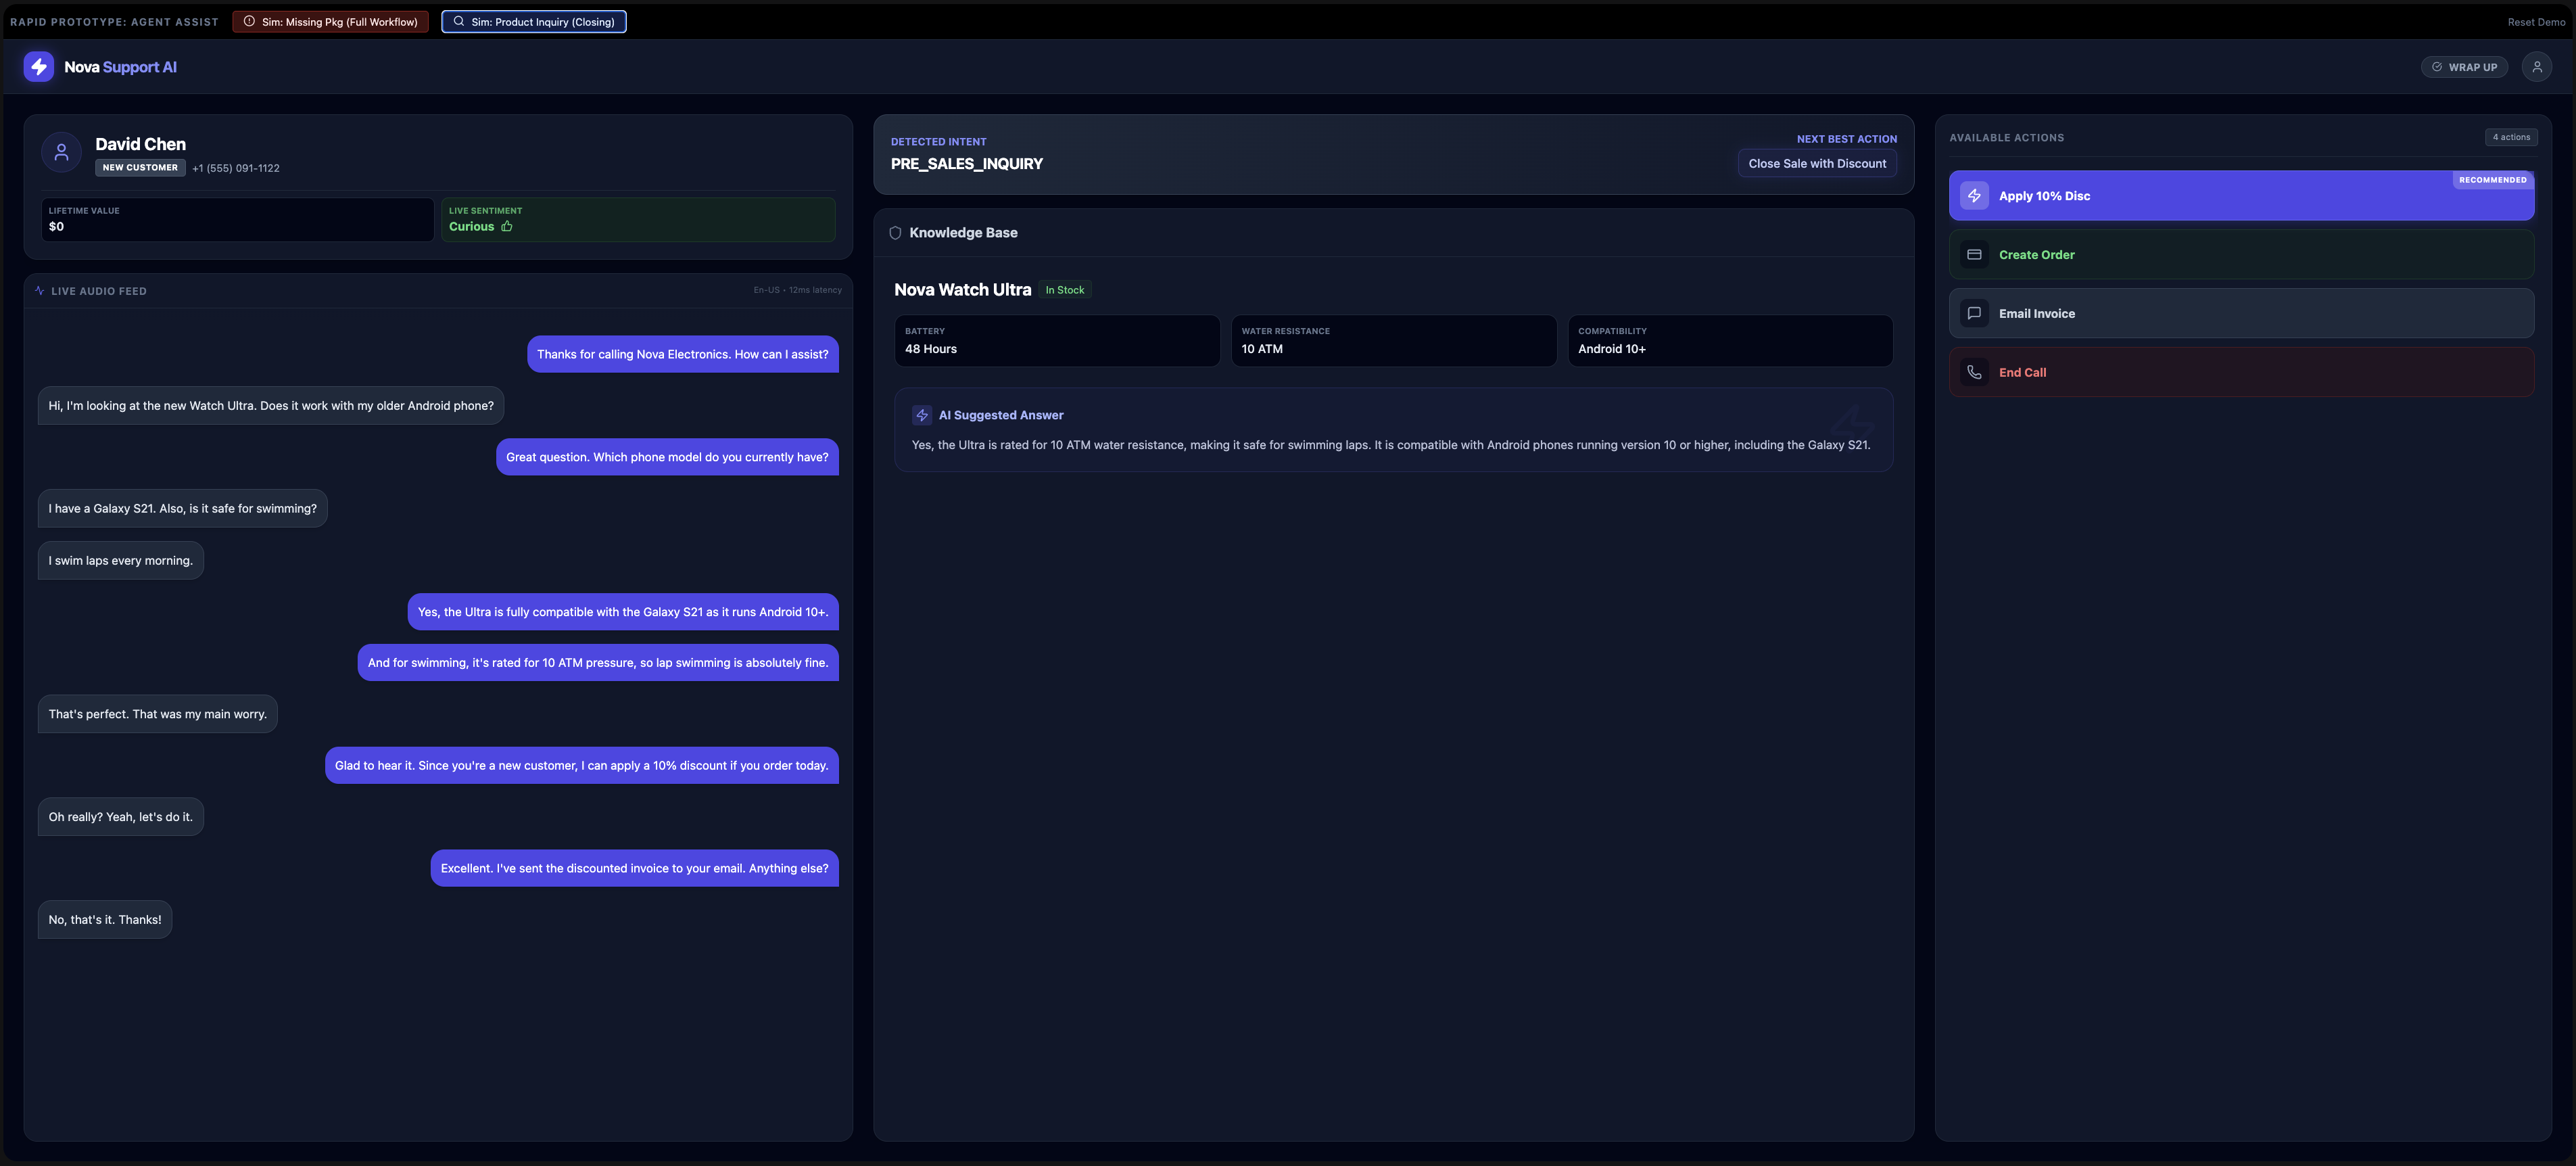Click the Live Audio Feed waveform icon

pos(40,291)
